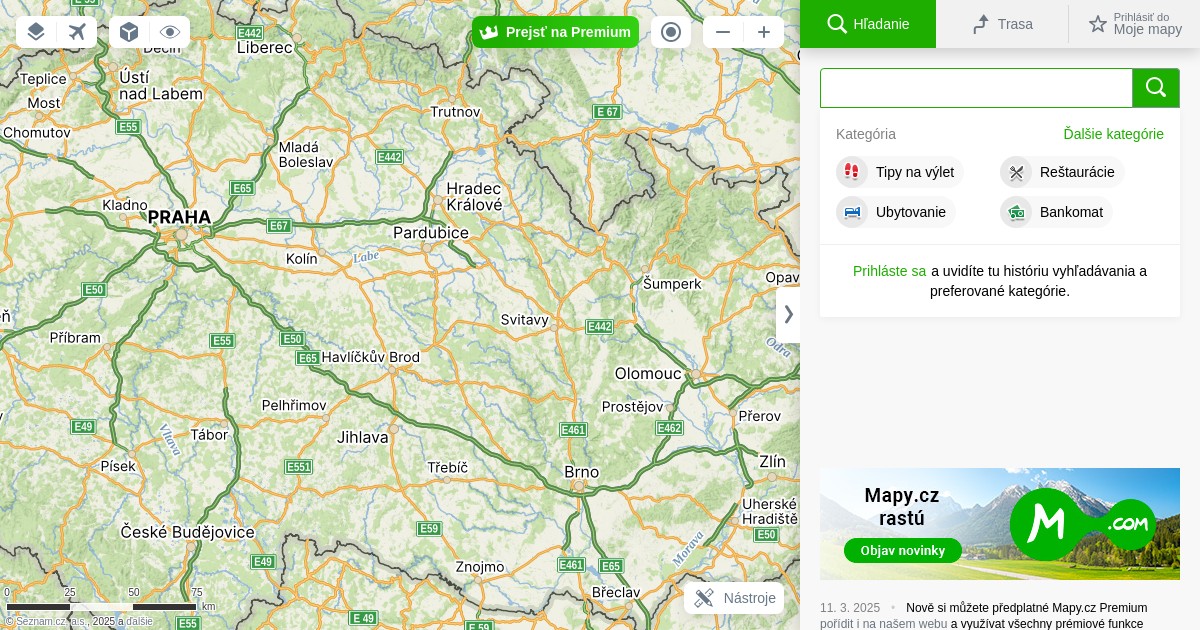
Task: Select the Hľadanie tab
Action: 868,24
